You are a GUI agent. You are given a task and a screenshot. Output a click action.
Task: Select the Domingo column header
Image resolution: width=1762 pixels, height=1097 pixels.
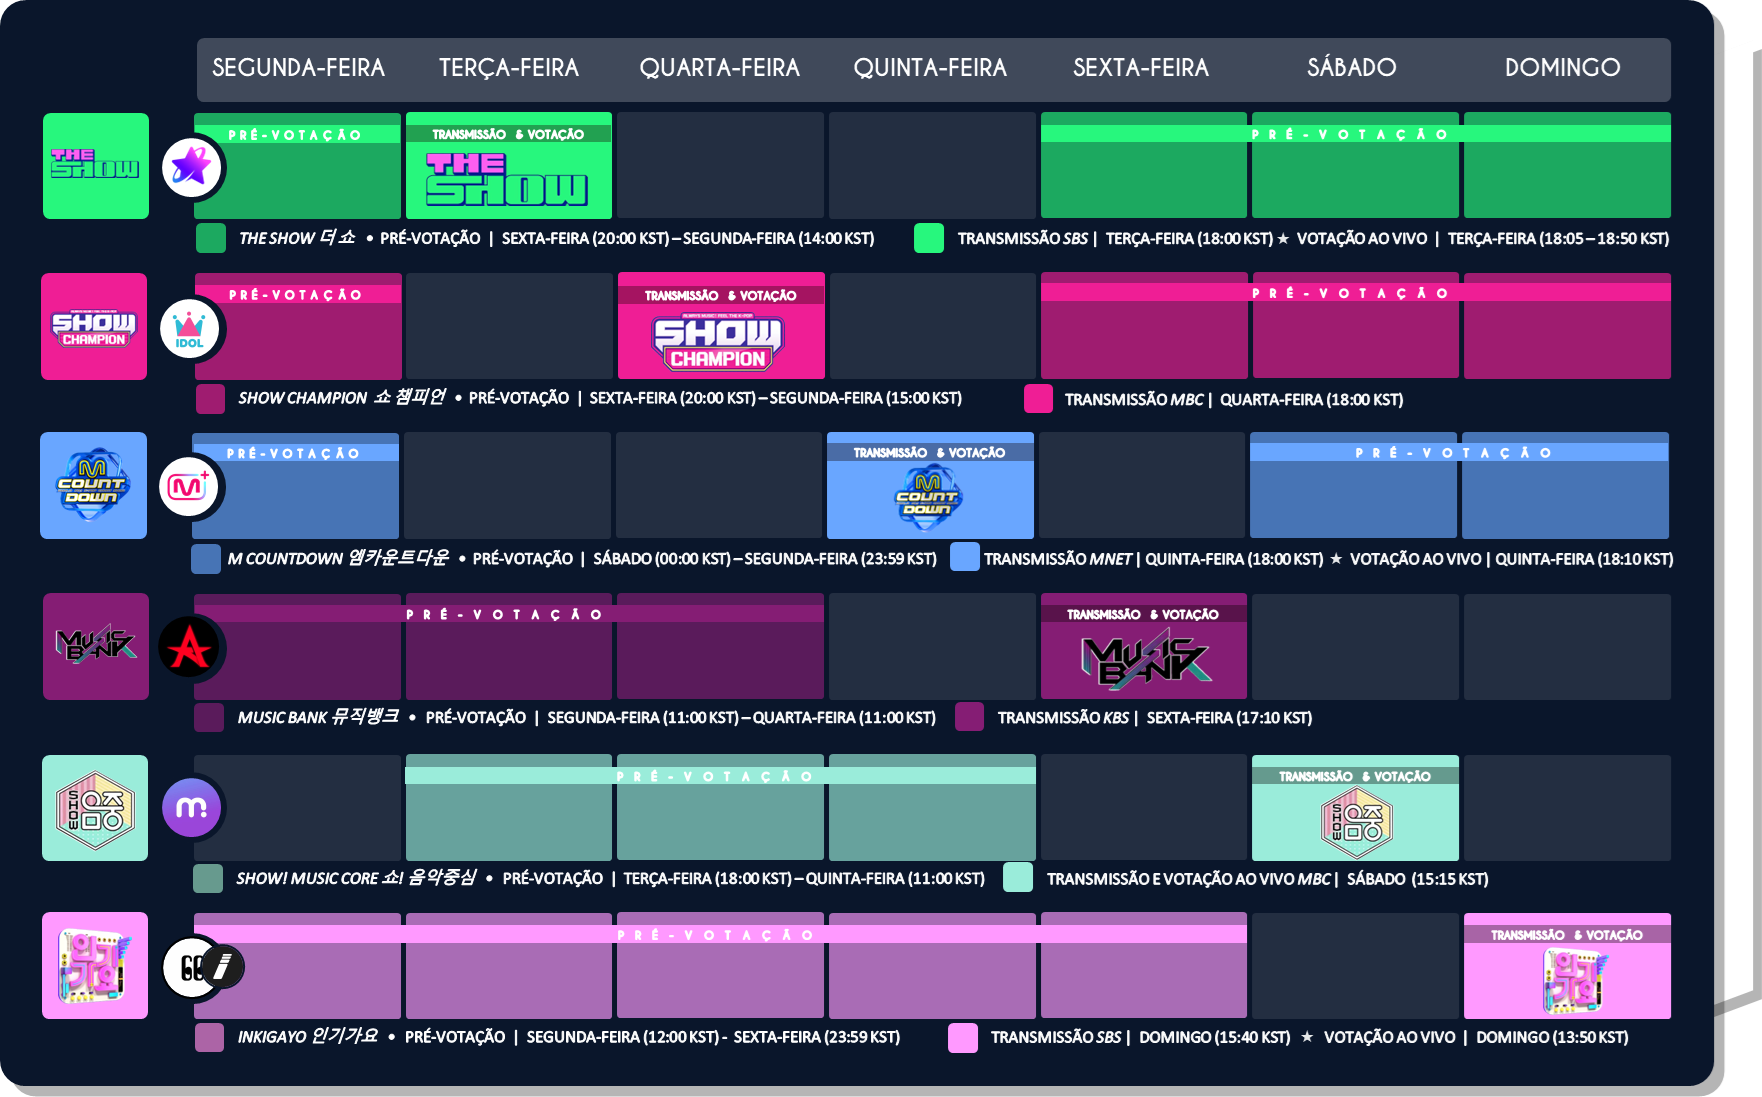pyautogui.click(x=1562, y=68)
